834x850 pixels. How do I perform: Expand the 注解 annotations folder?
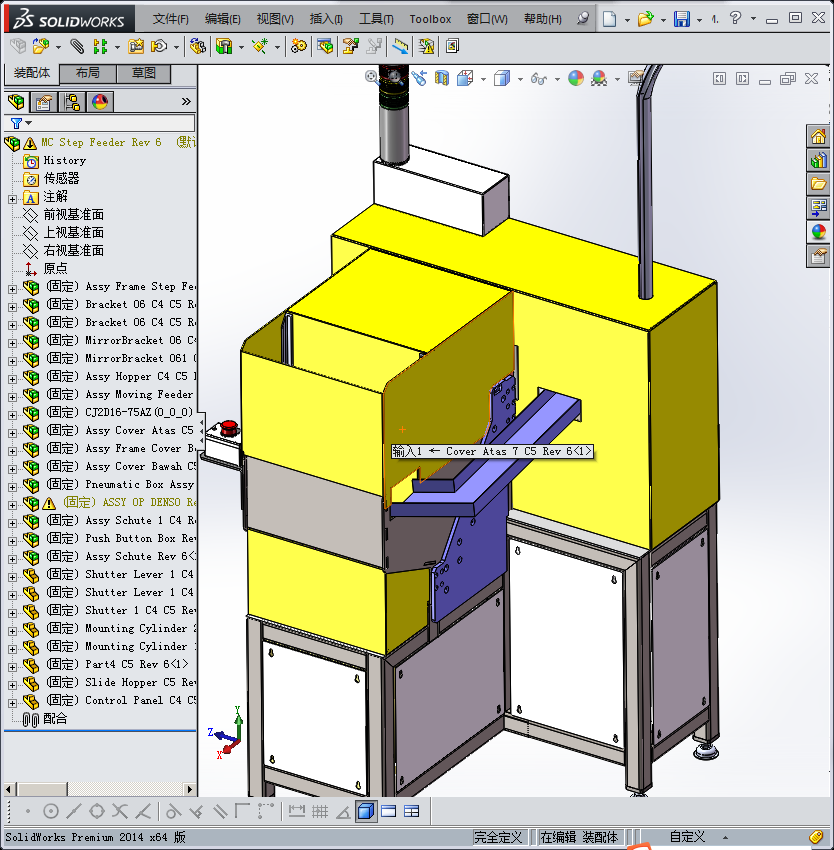(x=12, y=197)
